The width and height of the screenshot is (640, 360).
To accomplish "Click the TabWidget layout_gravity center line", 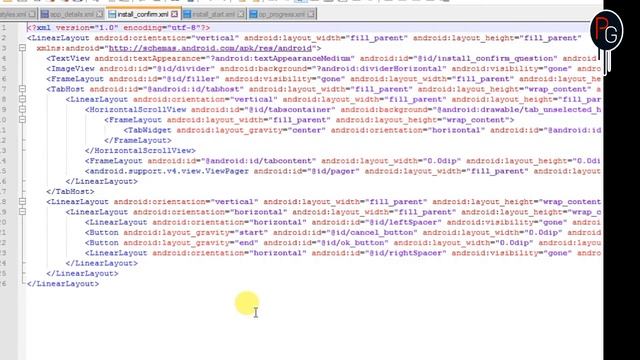I will pos(363,130).
